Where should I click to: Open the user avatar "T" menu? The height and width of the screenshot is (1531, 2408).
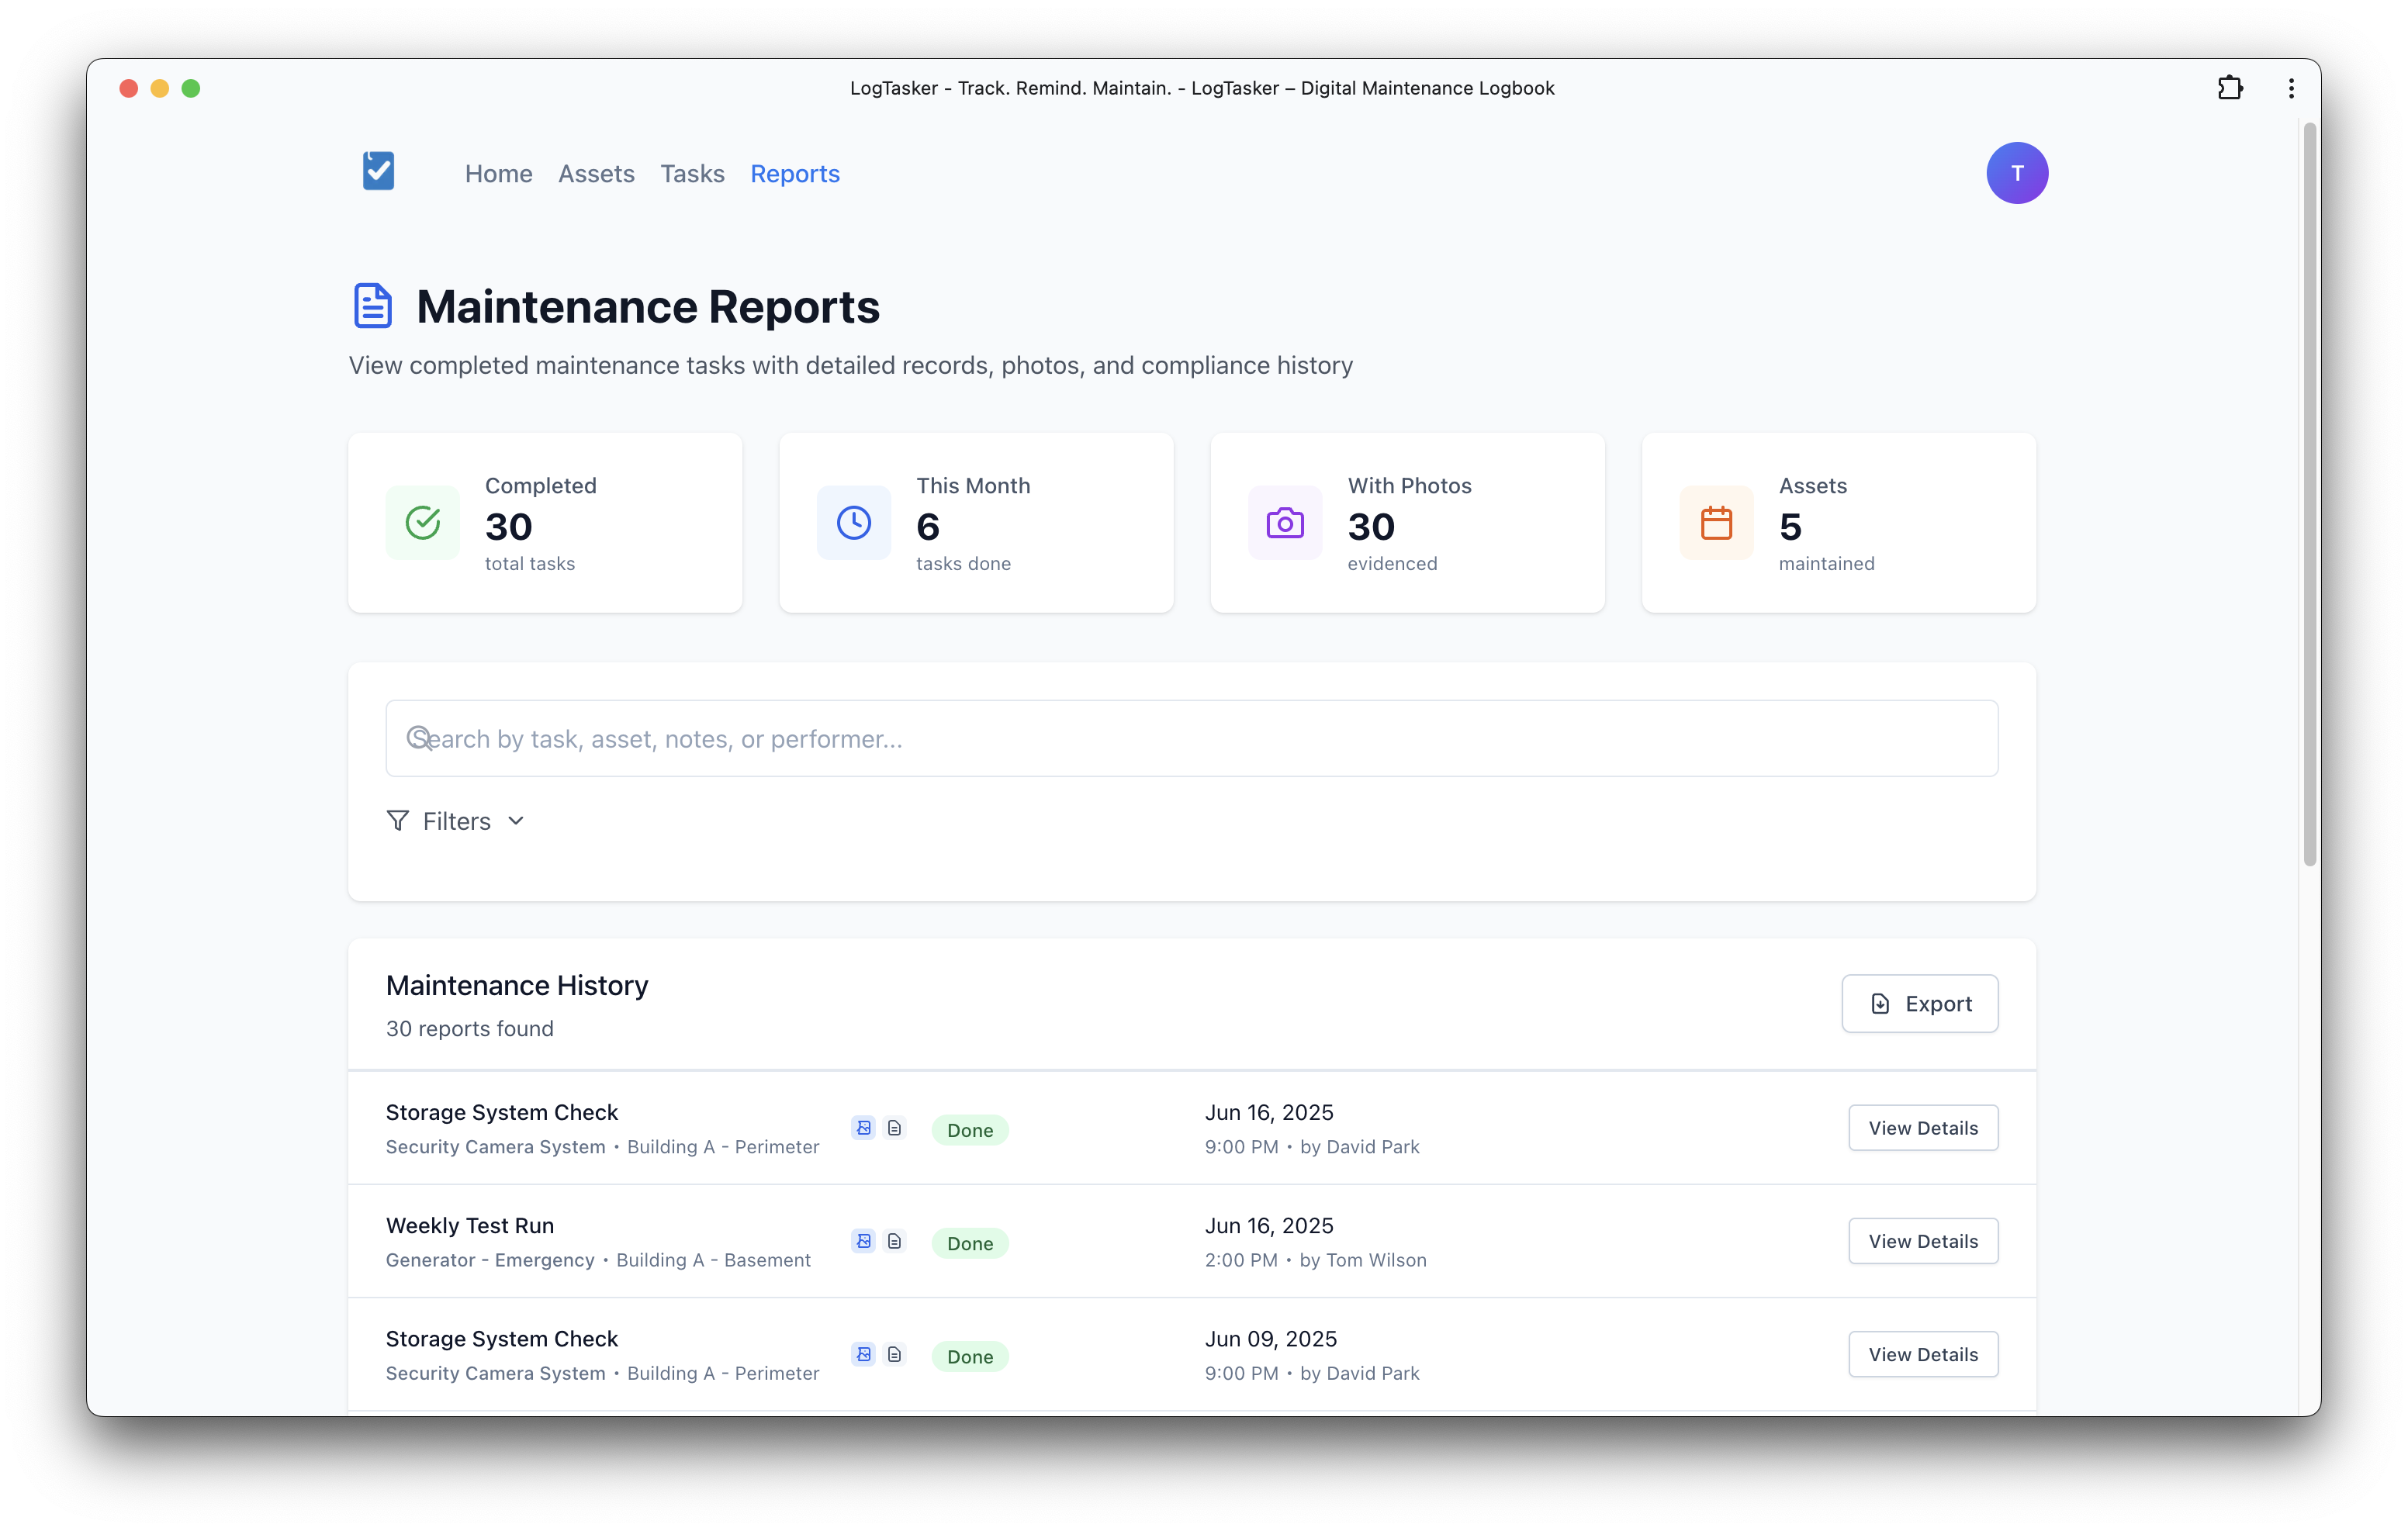[2016, 173]
